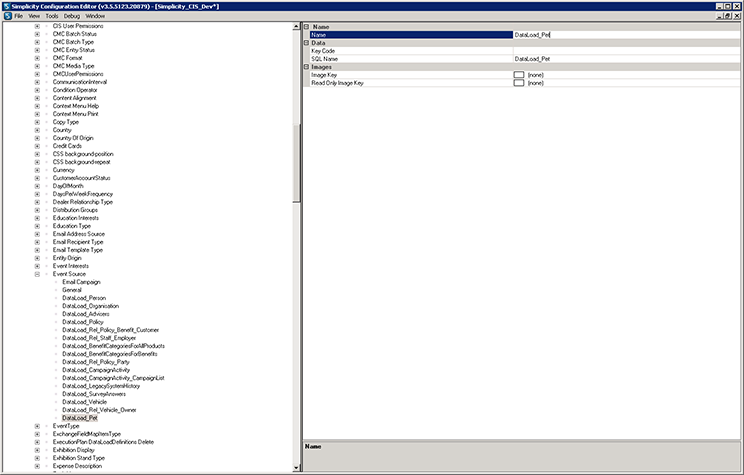Screen dimensions: 744x475
Task: Open the View menu
Action: (34, 16)
